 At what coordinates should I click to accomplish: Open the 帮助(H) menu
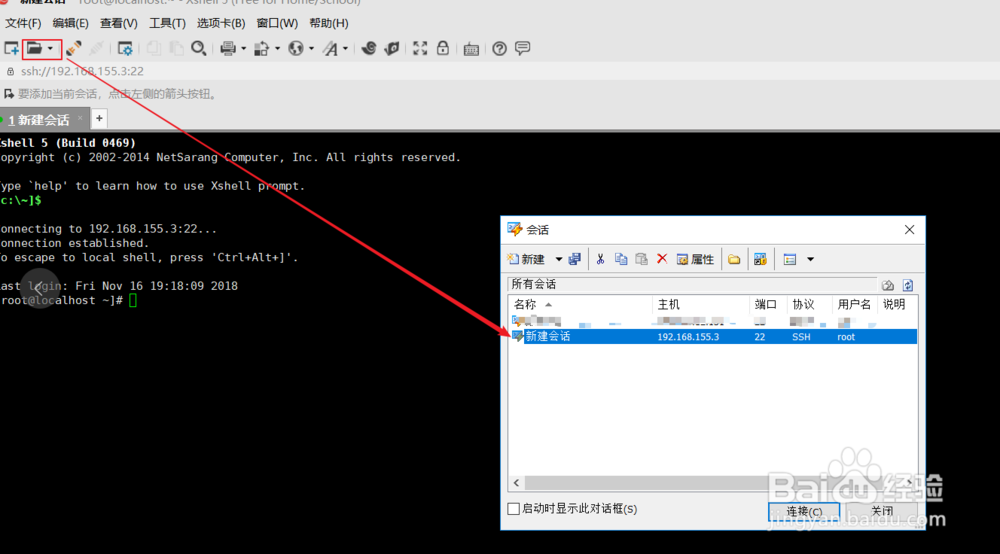click(x=328, y=24)
